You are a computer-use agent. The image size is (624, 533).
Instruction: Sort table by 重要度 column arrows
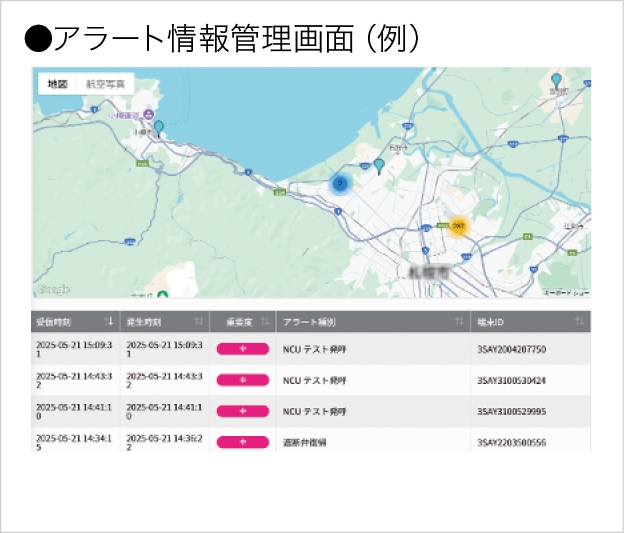click(x=265, y=322)
